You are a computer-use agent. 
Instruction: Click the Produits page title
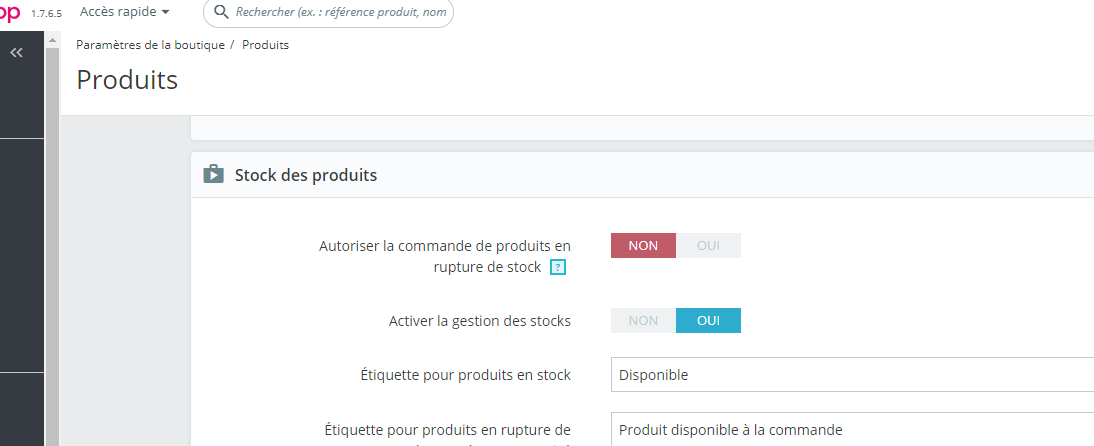[127, 80]
